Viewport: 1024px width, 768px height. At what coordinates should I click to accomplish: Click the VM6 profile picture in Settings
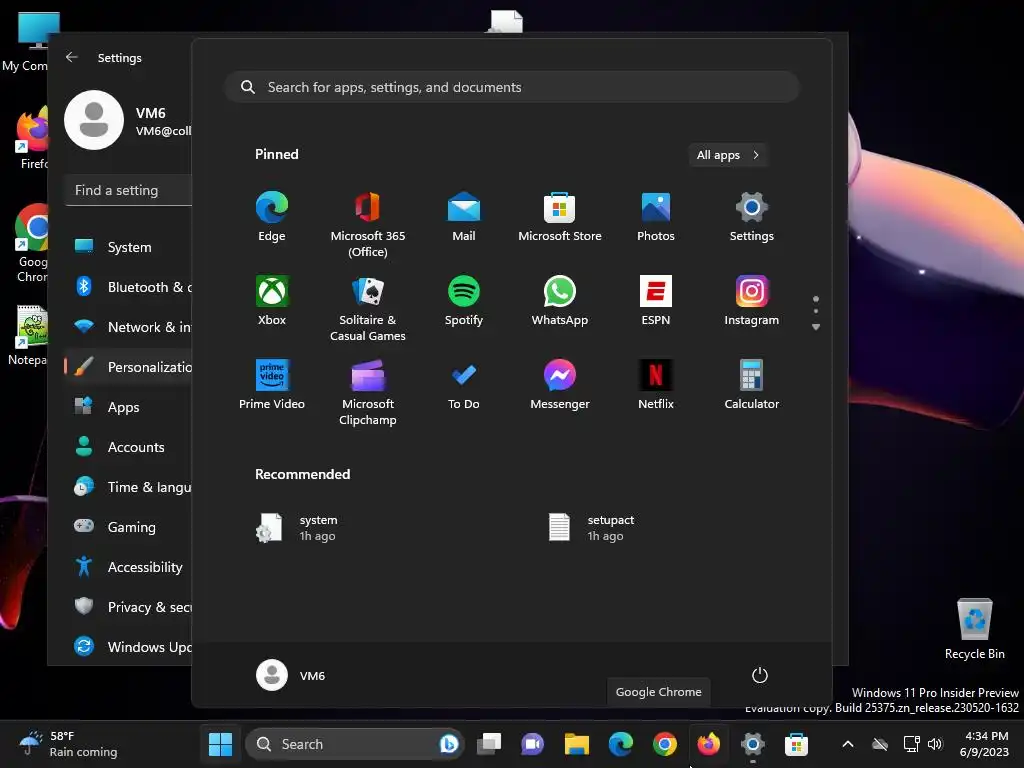[94, 120]
